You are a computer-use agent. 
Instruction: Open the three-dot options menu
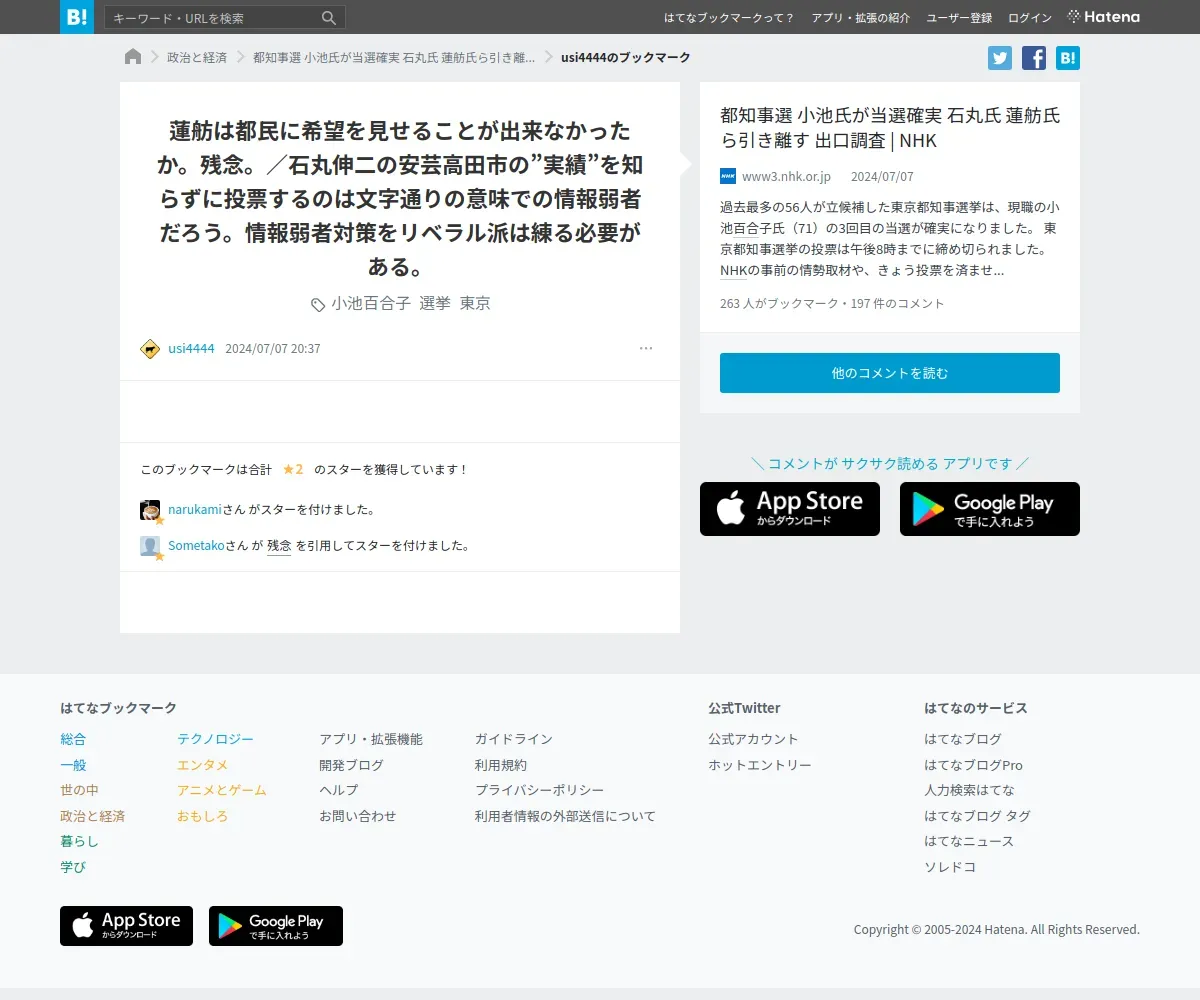click(x=646, y=349)
